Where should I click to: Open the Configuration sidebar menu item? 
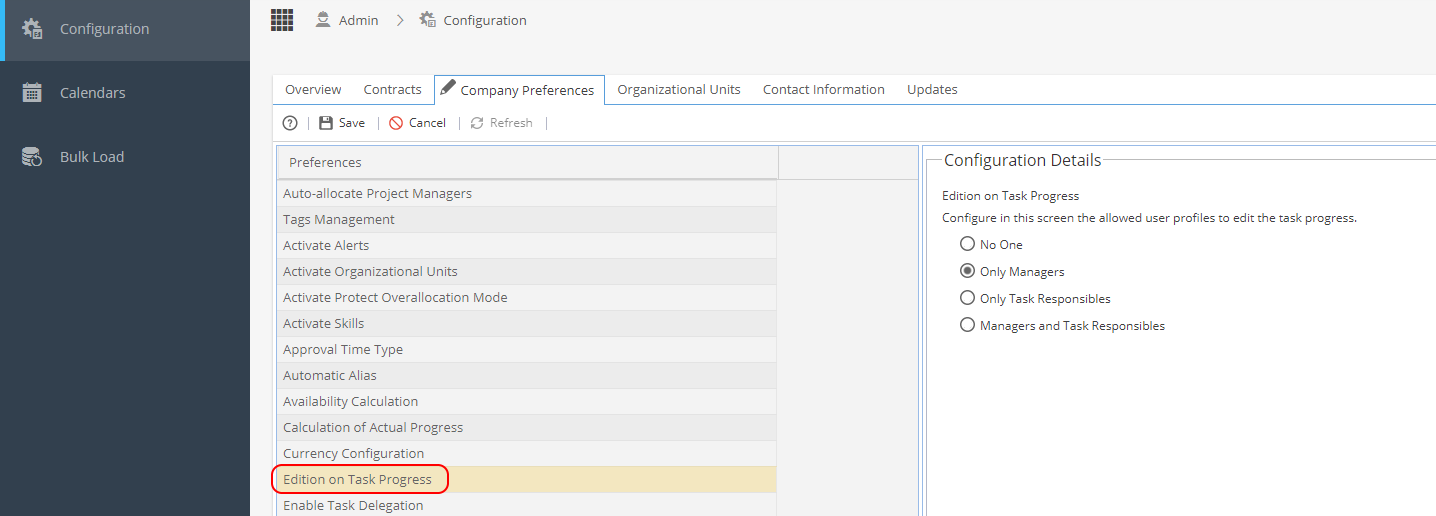[x=125, y=29]
